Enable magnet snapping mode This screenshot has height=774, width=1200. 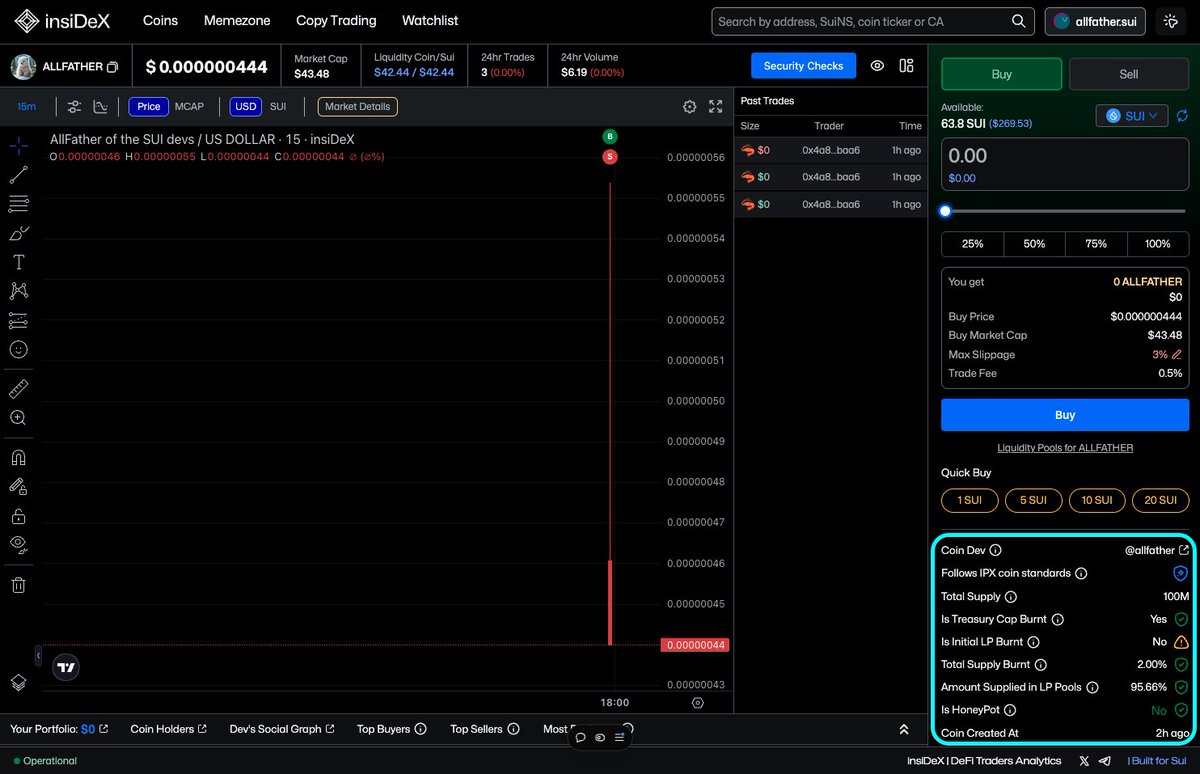pos(18,457)
